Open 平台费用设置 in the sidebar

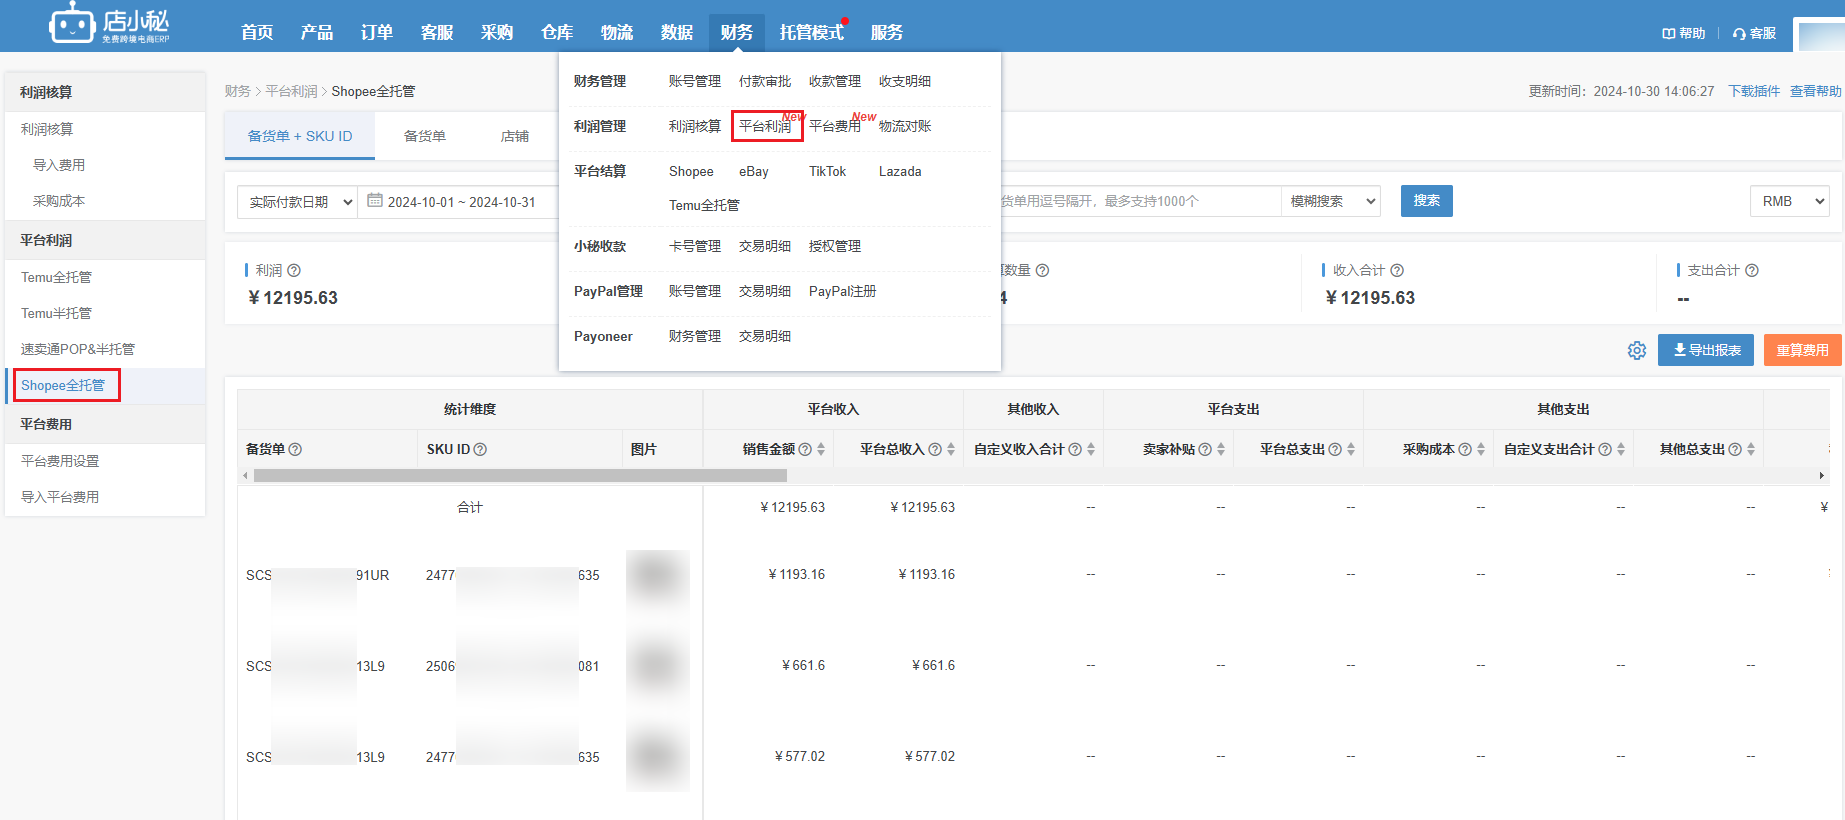(60, 461)
